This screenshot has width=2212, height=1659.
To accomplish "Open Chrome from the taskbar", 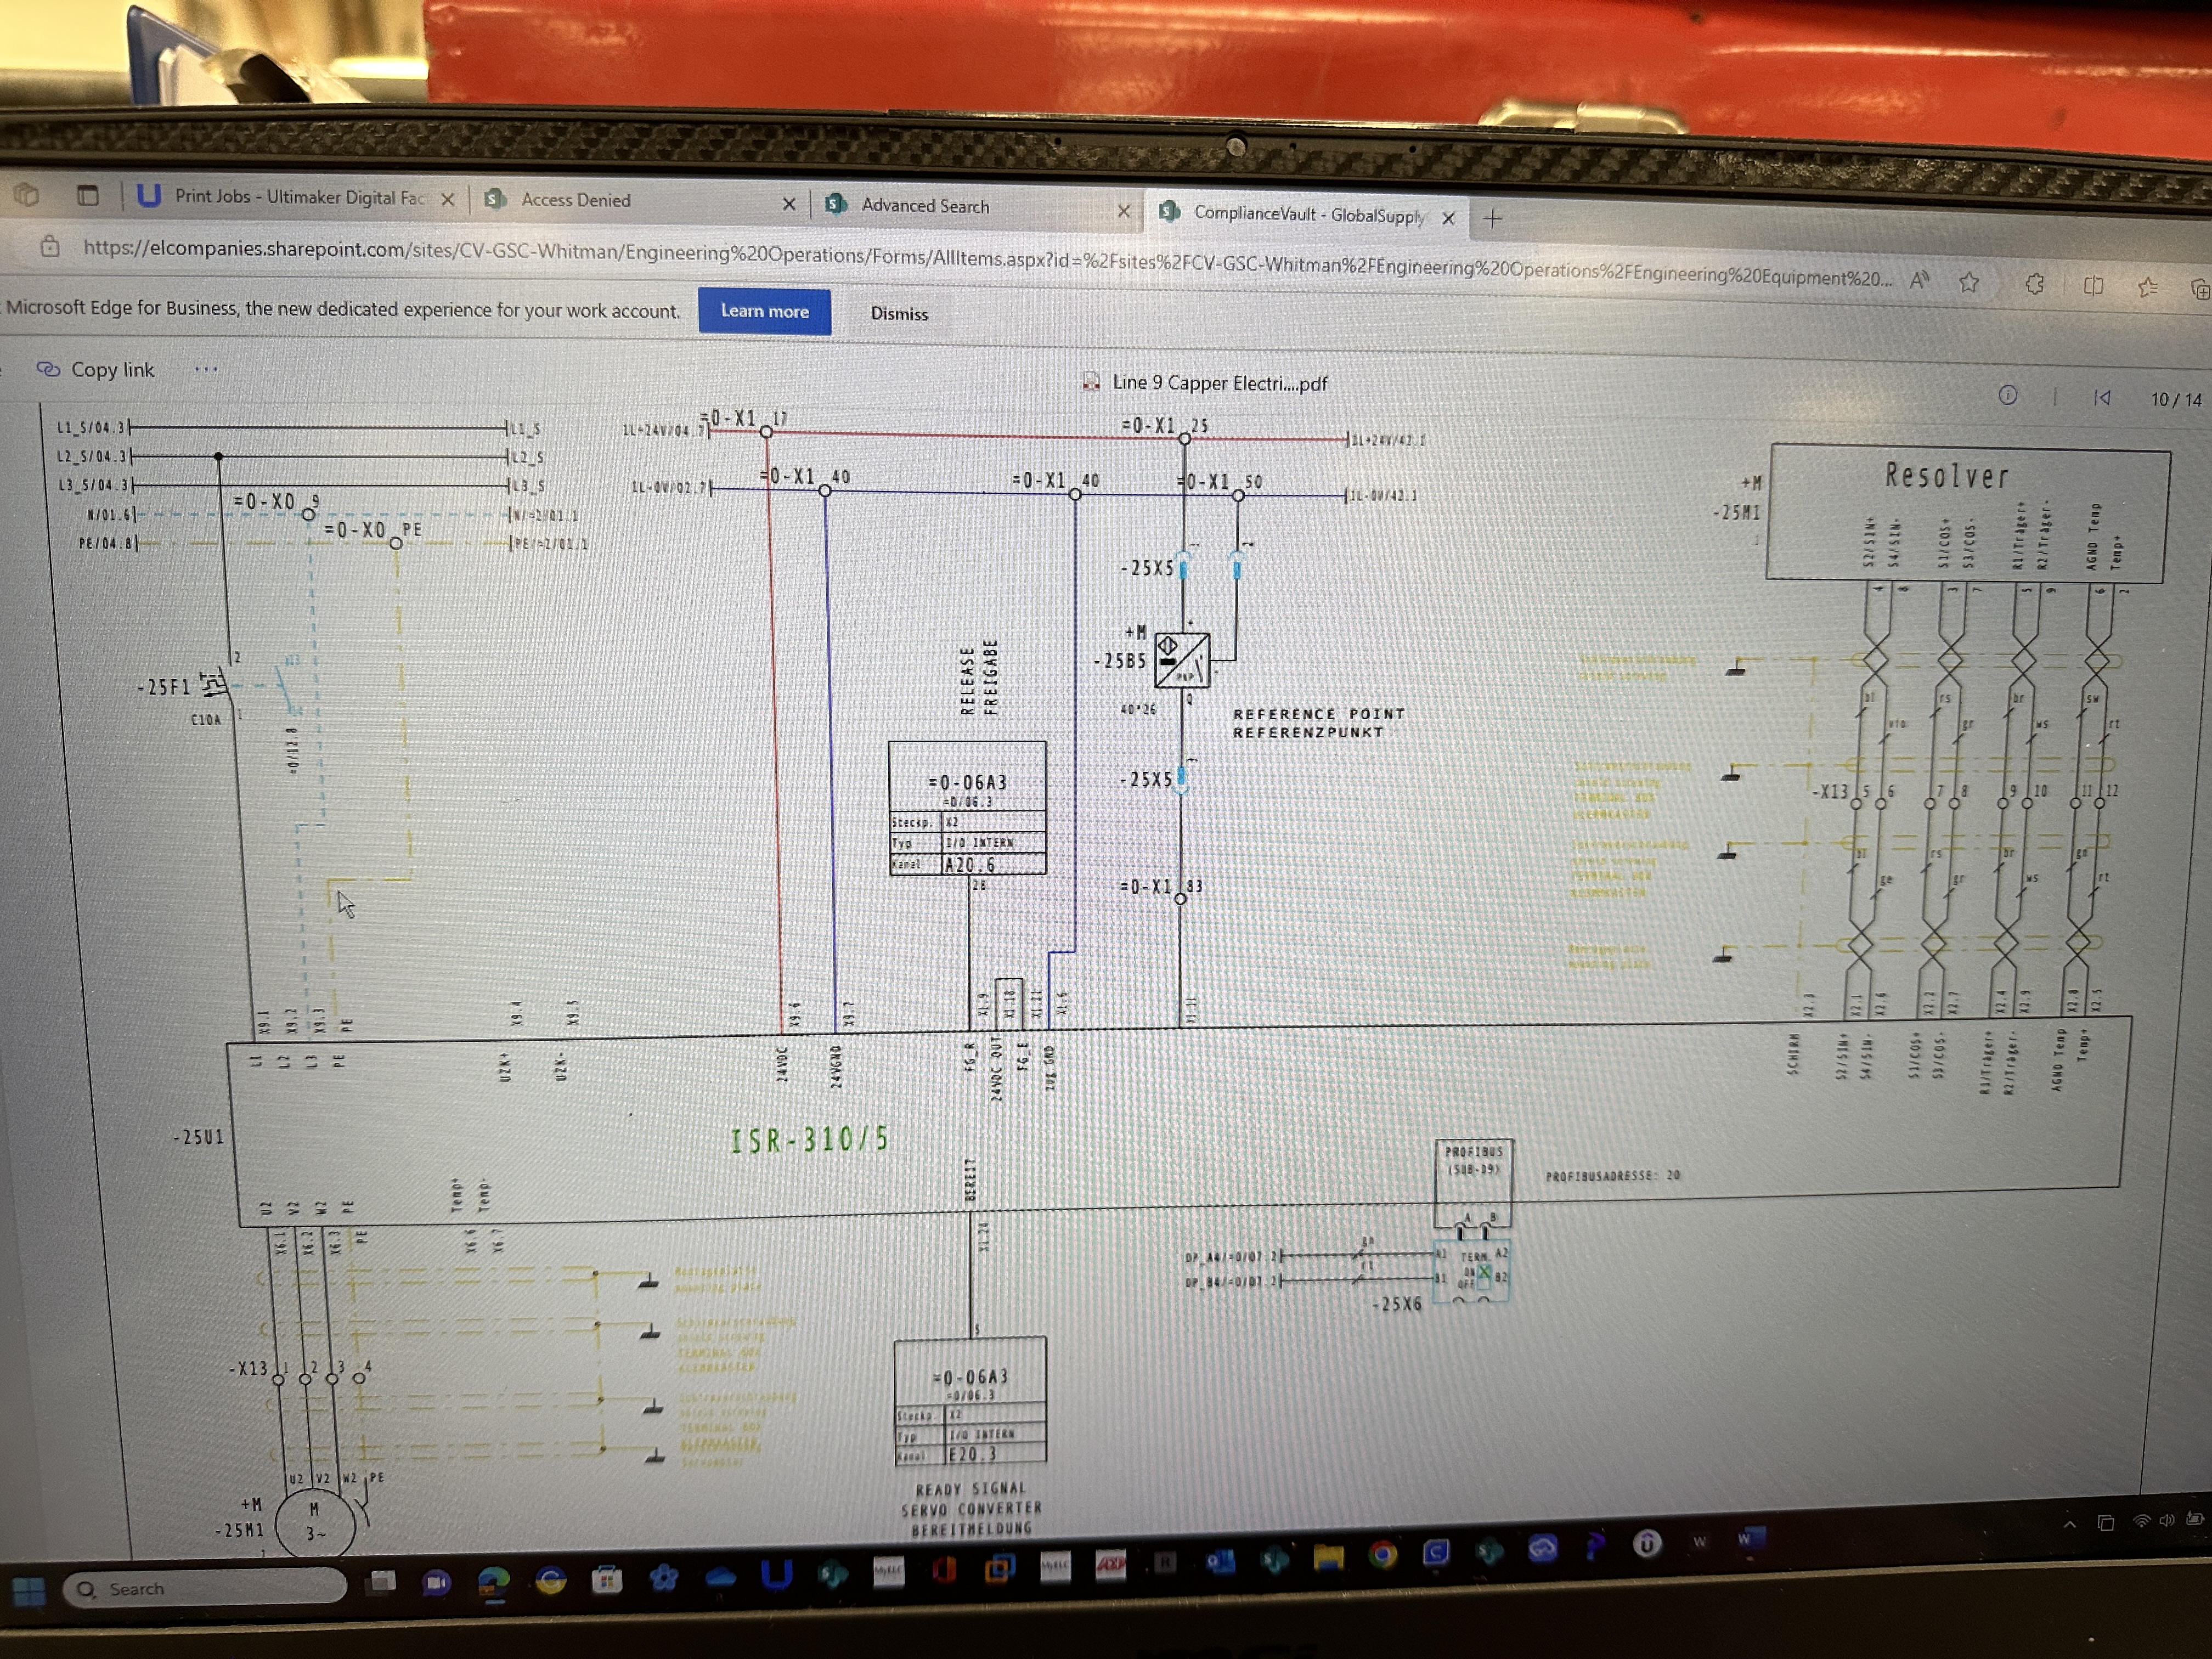I will tap(1383, 1554).
